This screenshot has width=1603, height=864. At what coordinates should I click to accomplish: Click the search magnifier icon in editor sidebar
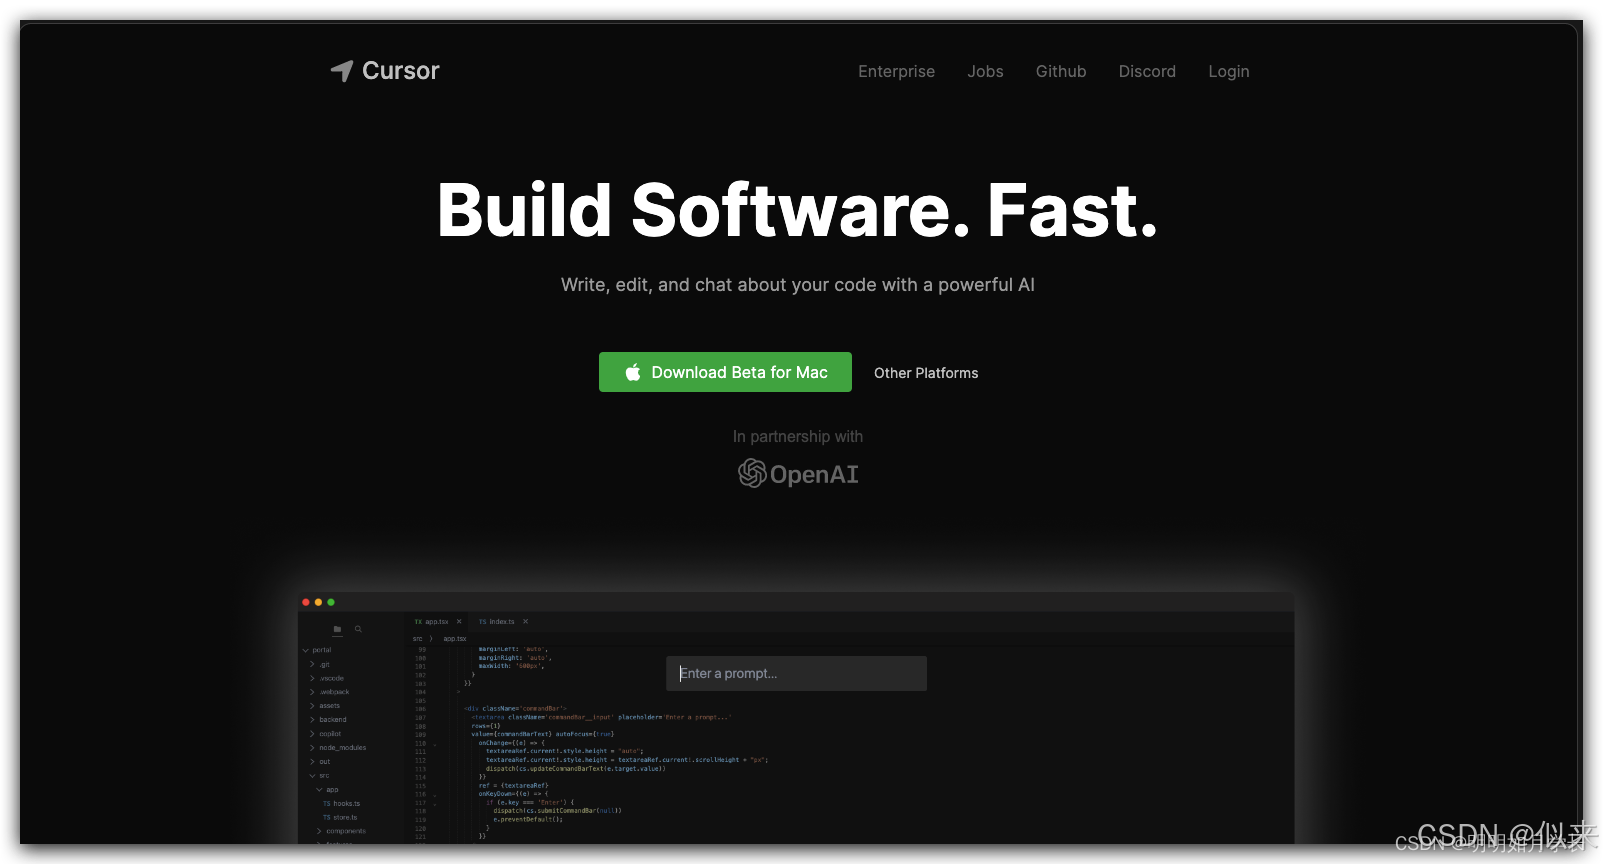point(358,629)
